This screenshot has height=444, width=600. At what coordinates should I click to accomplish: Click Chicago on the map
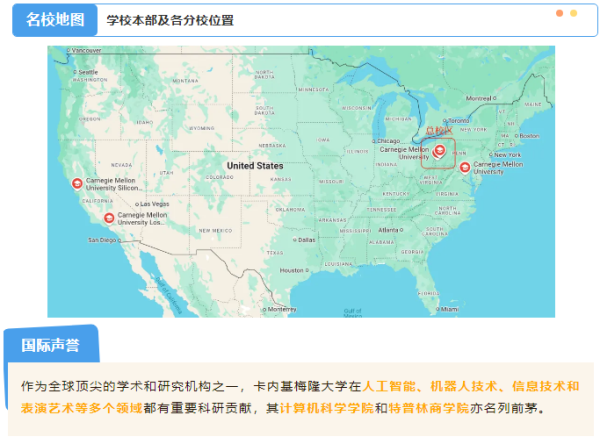click(x=389, y=141)
